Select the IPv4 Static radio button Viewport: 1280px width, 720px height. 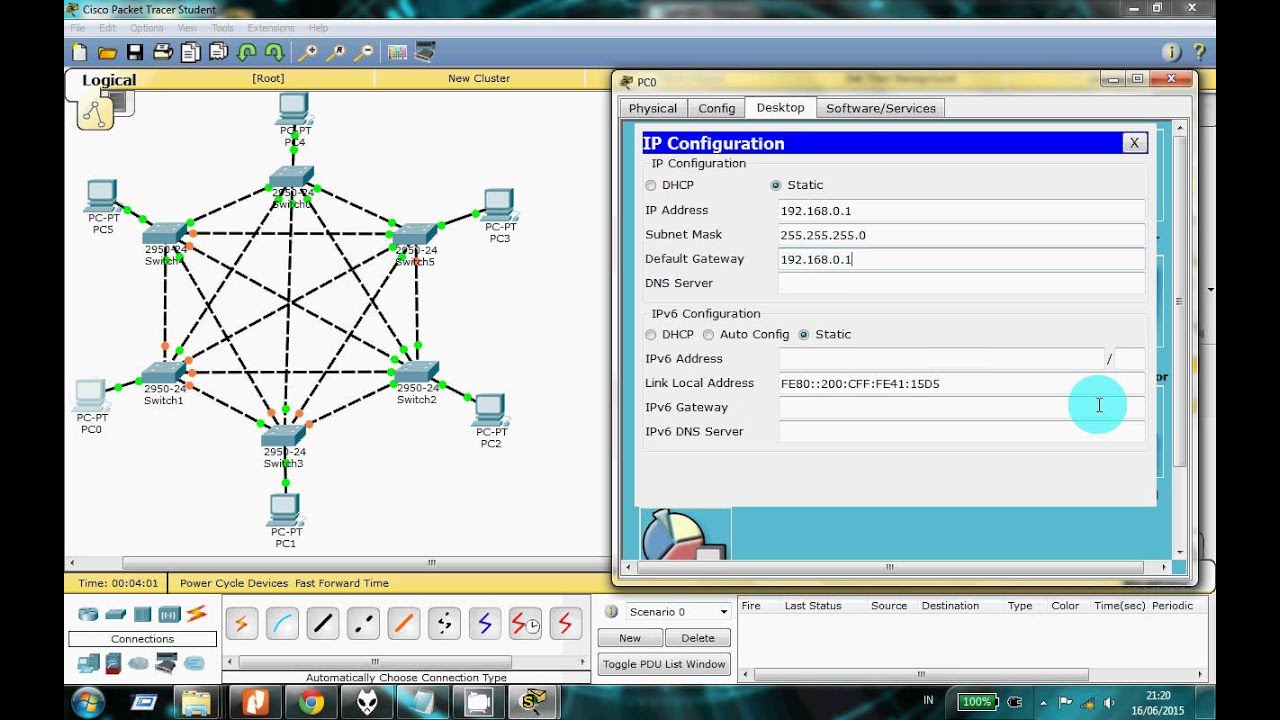(776, 185)
